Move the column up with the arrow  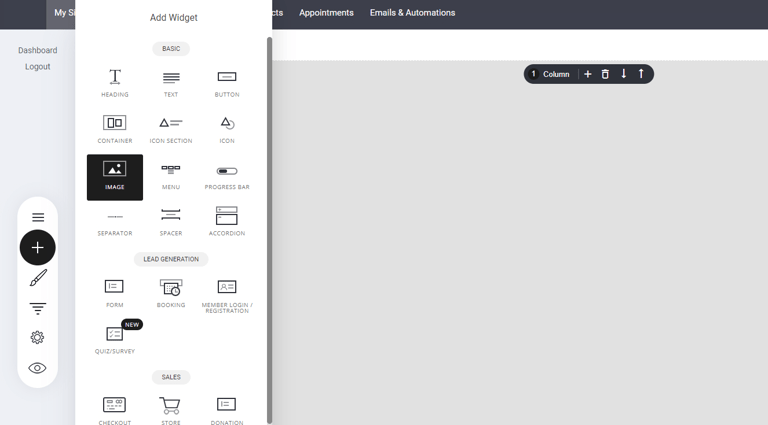tap(641, 74)
